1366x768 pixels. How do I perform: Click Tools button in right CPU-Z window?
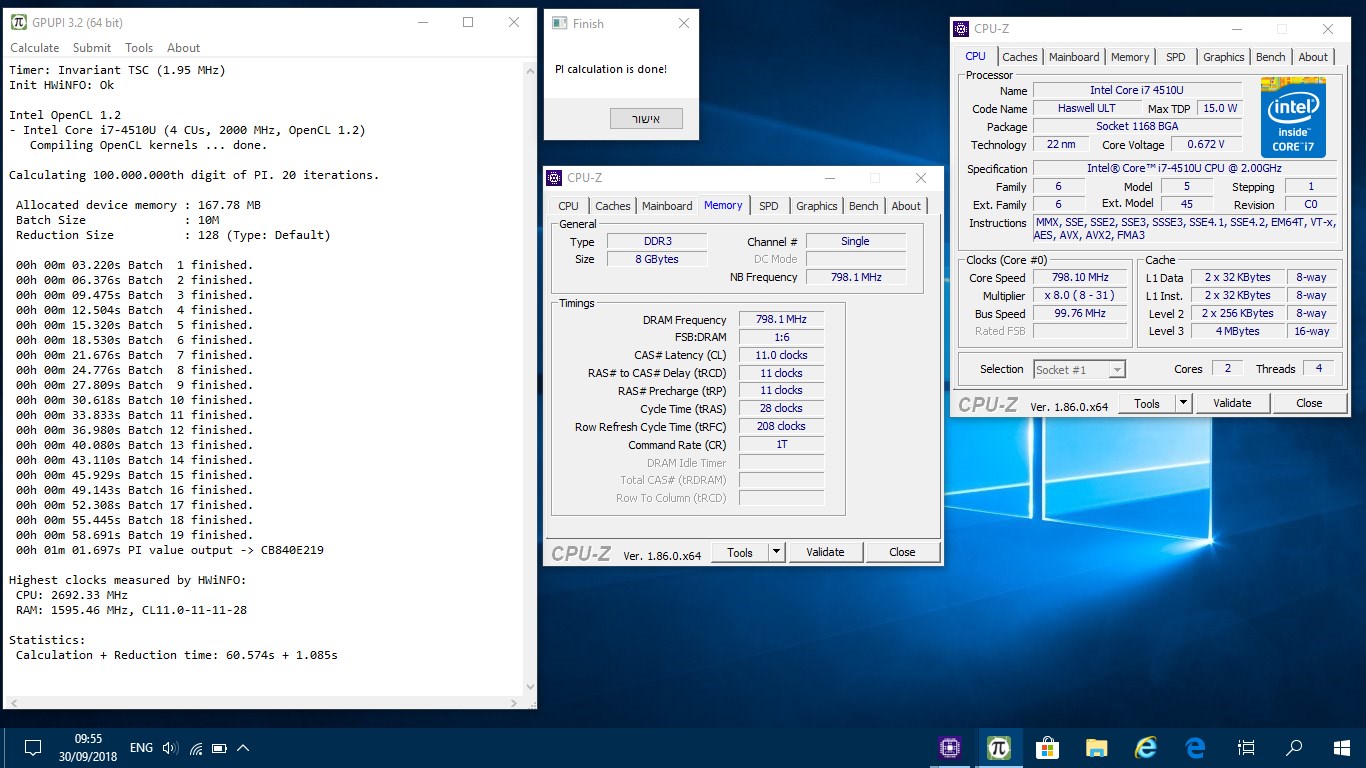[1147, 403]
